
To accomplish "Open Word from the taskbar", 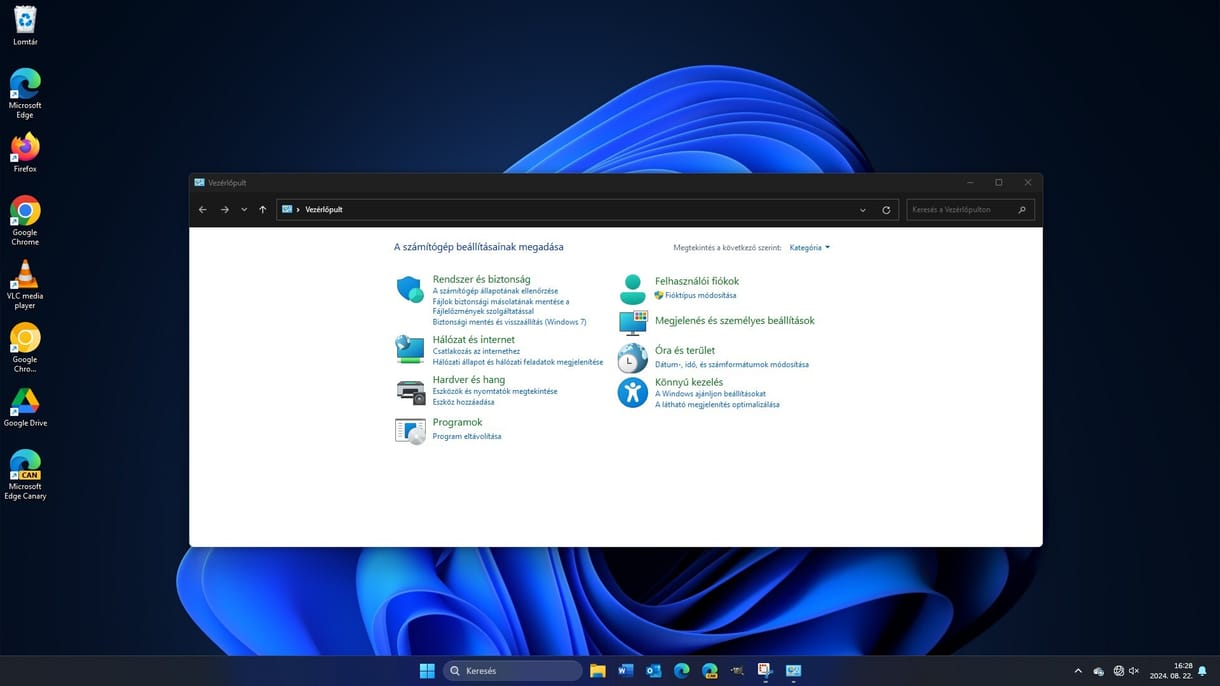I will pyautogui.click(x=626, y=671).
